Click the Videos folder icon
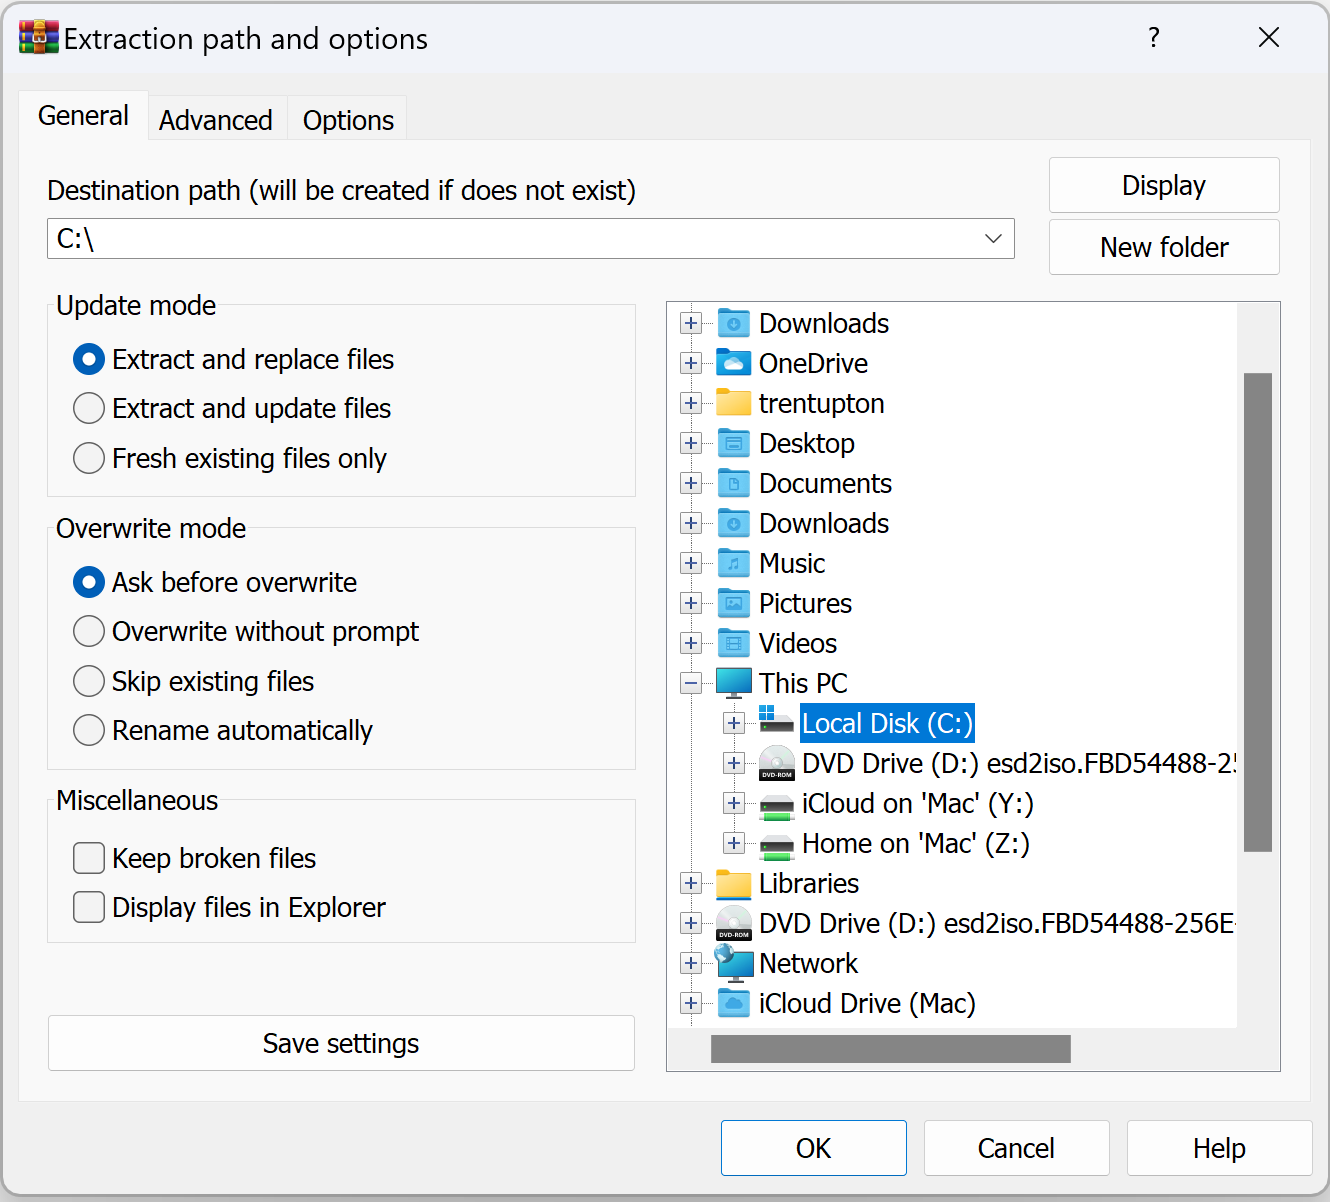 coord(733,643)
